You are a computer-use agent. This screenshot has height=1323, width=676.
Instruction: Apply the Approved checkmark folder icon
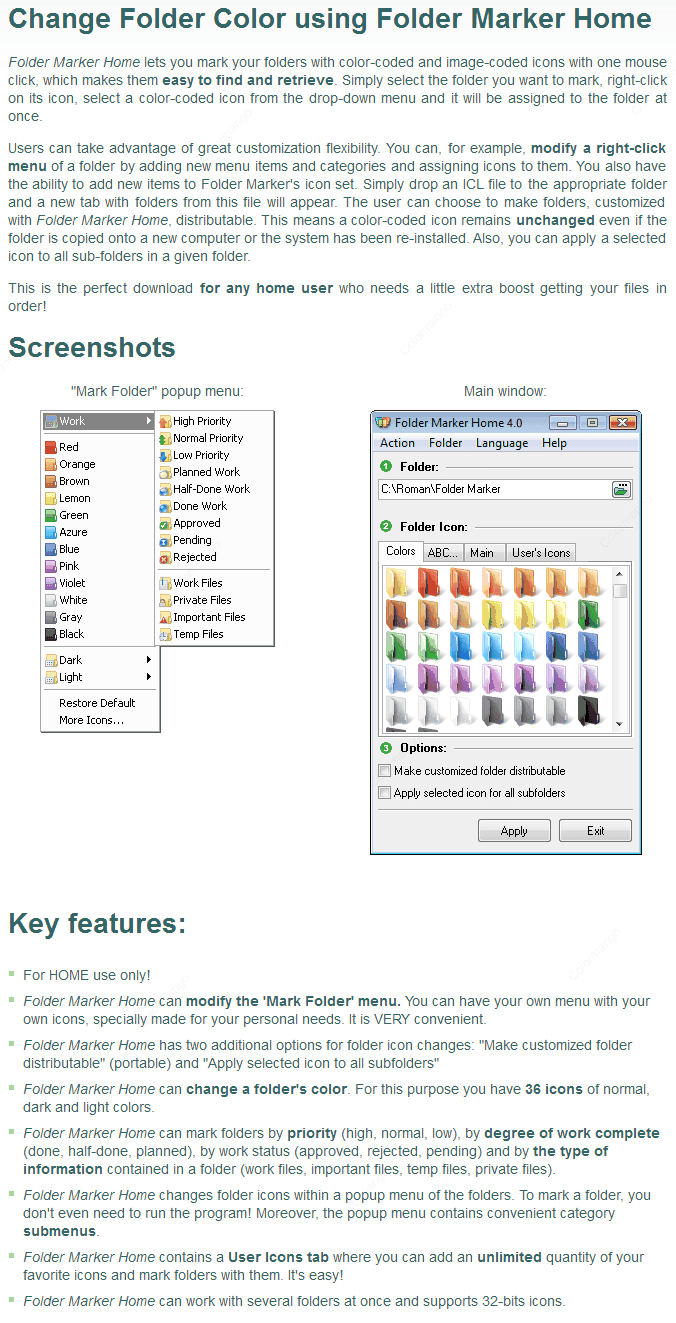tap(191, 523)
